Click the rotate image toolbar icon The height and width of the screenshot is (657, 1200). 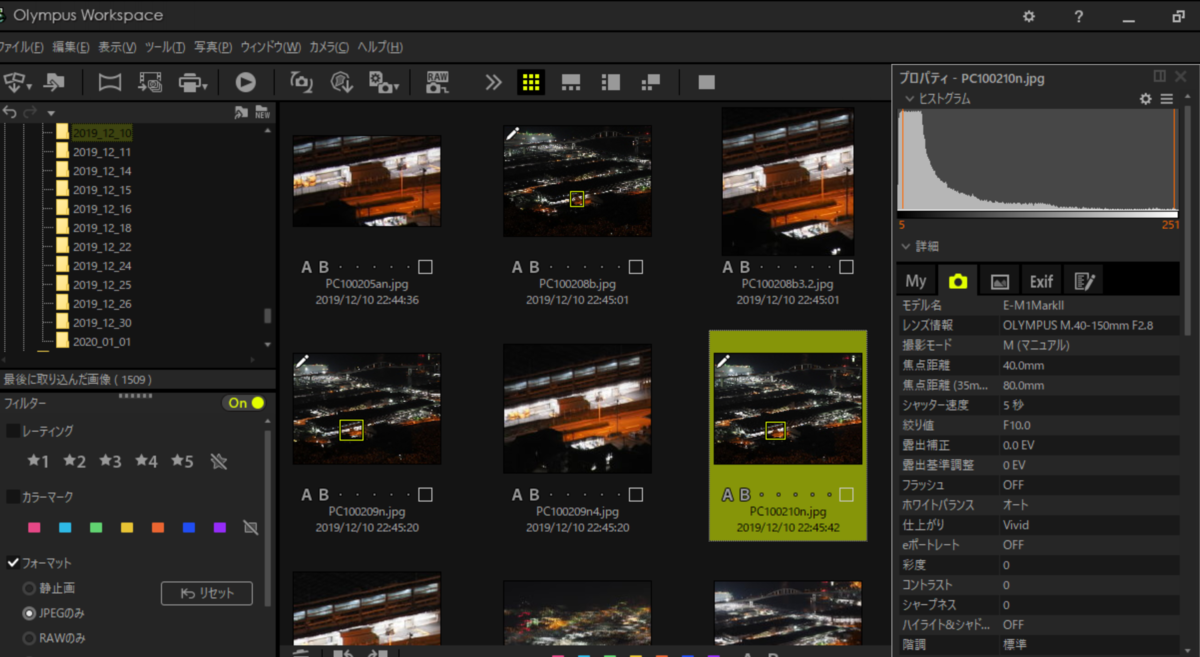[300, 83]
